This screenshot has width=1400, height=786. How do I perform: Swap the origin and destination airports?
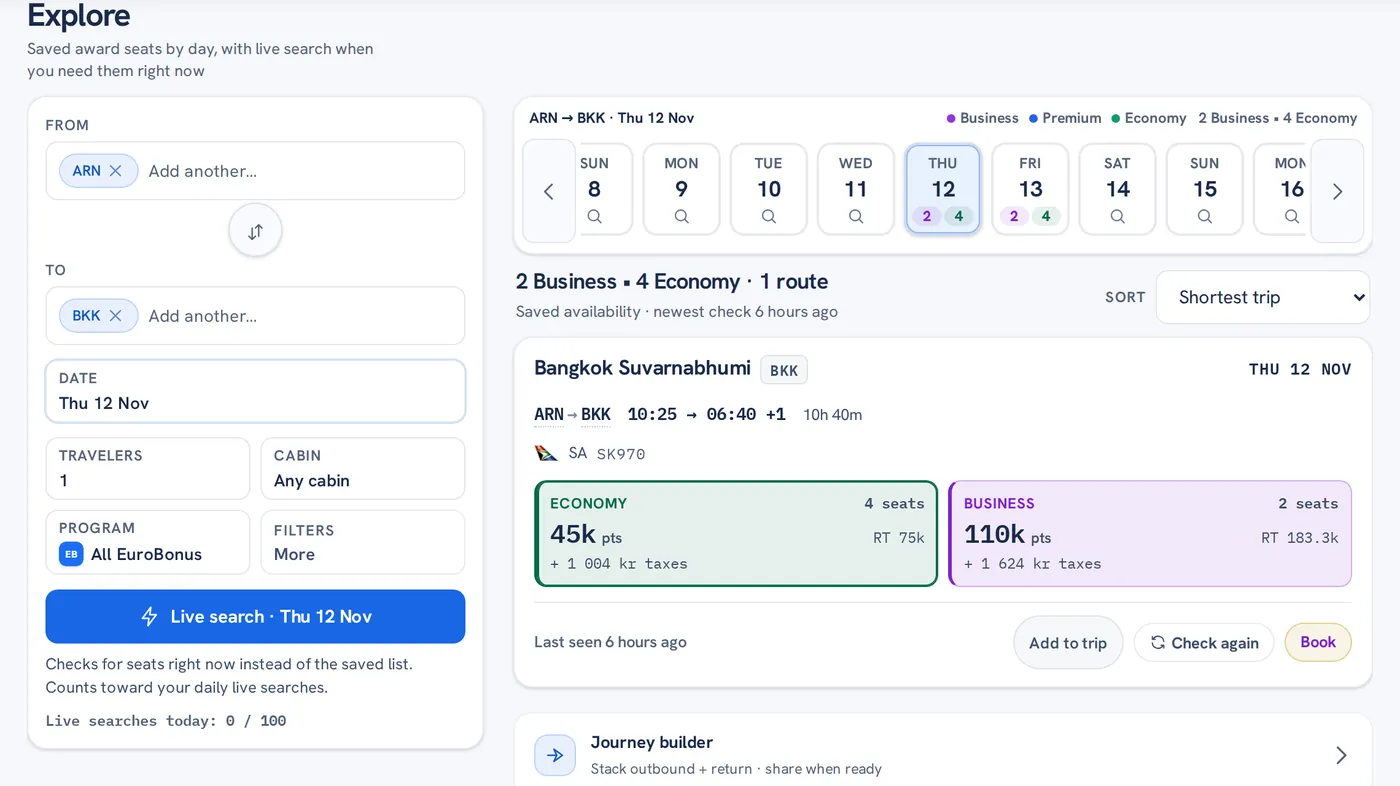pos(255,231)
